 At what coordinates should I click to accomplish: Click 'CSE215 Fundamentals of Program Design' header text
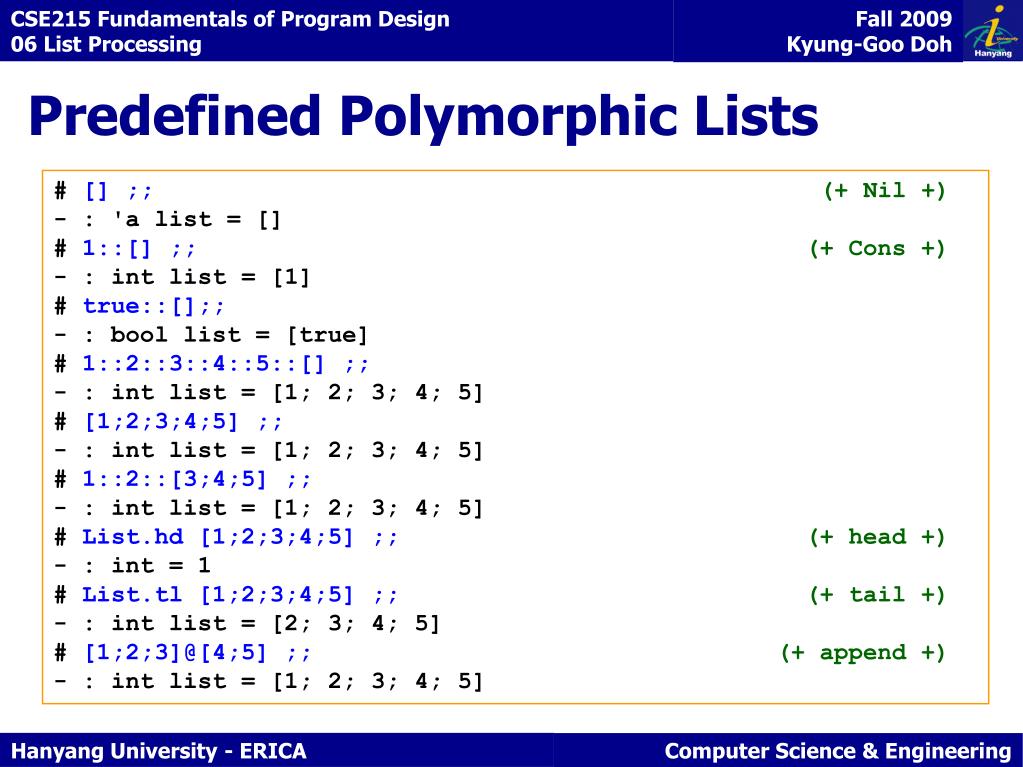point(230,19)
